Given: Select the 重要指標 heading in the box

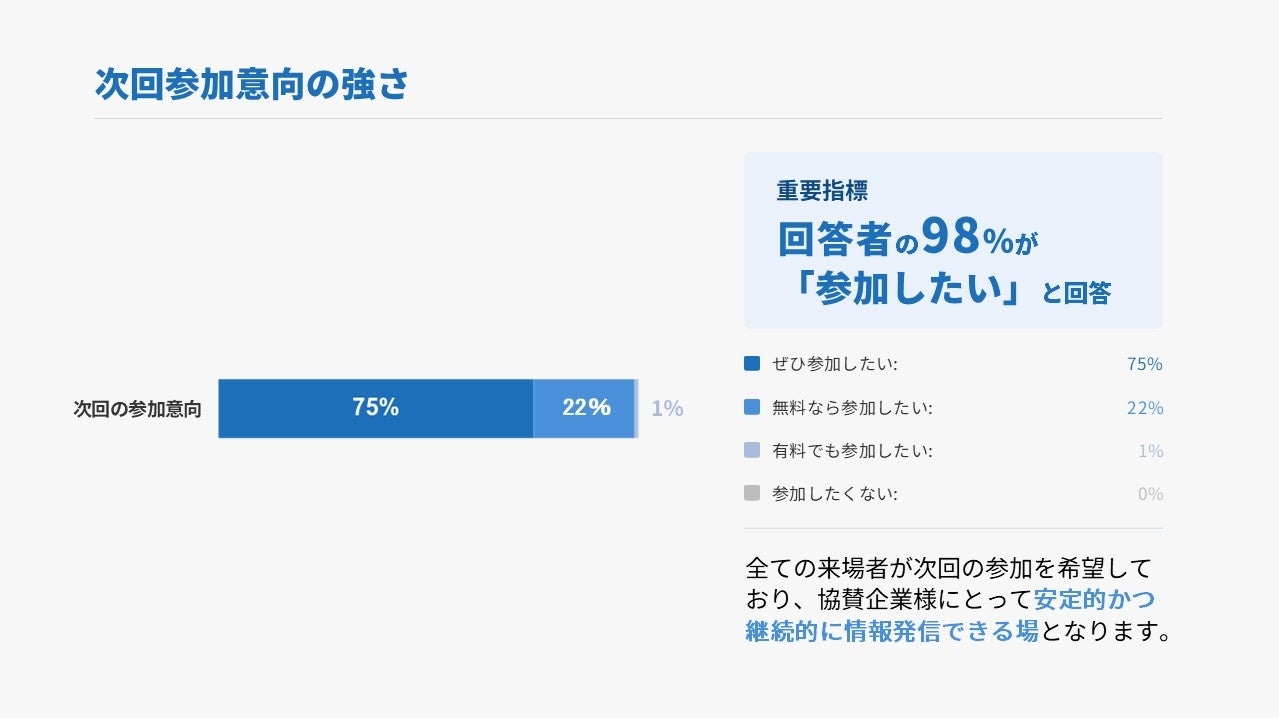Looking at the screenshot, I should coord(822,190).
